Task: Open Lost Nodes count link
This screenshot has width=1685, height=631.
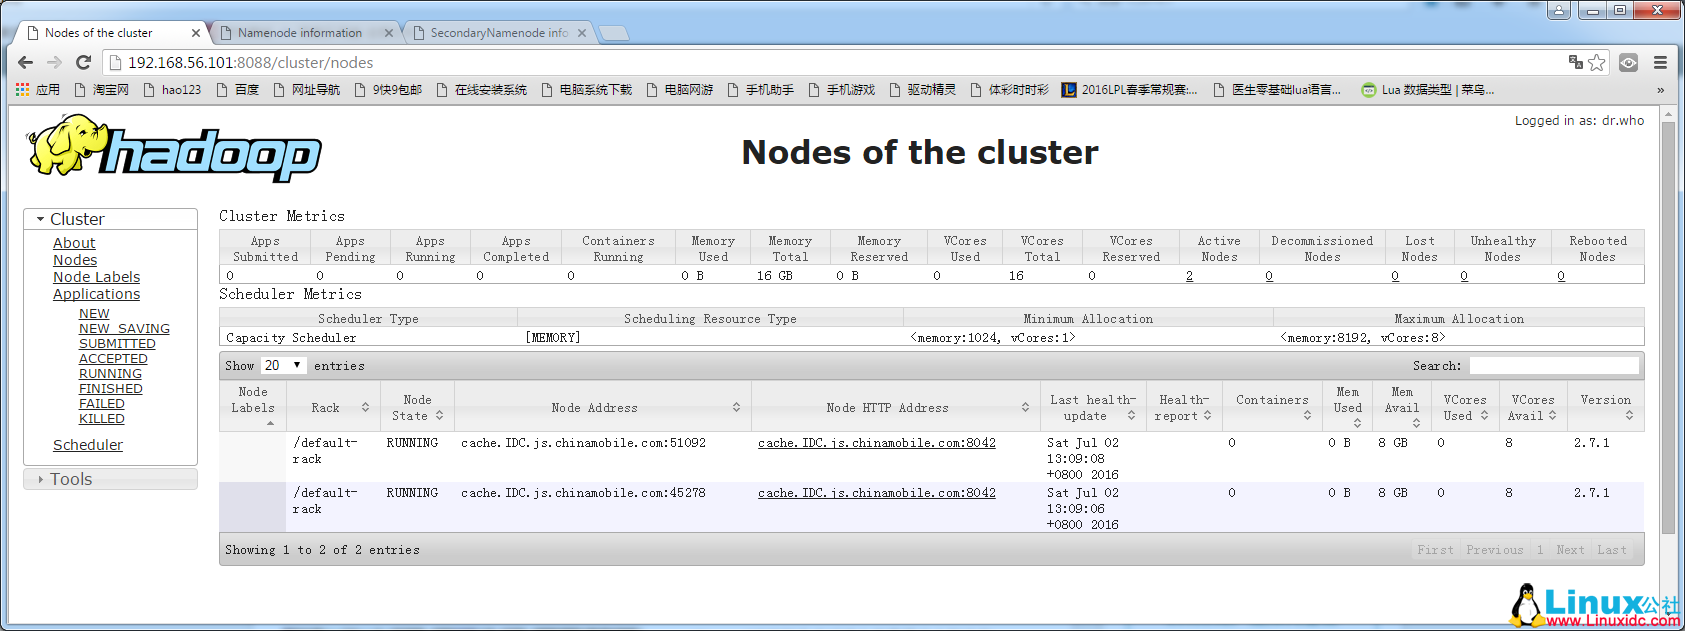Action: tap(1395, 276)
